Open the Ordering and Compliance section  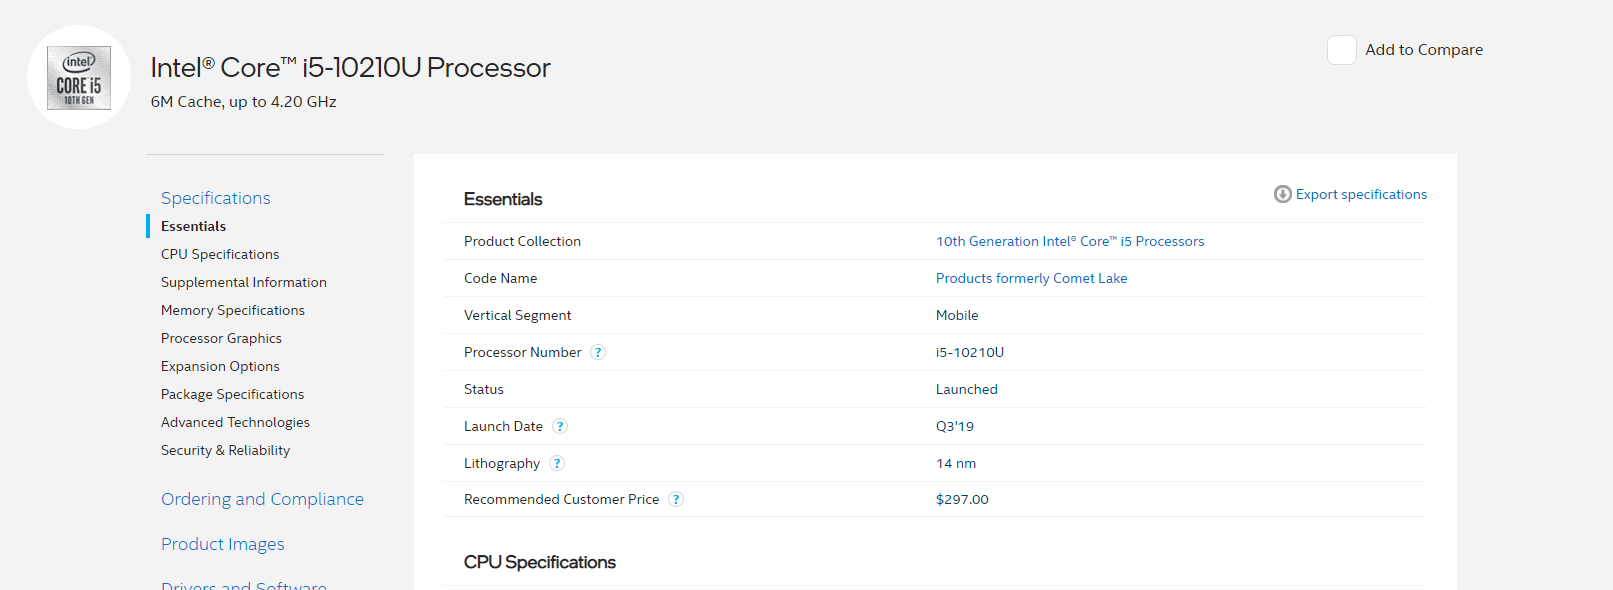pos(262,499)
